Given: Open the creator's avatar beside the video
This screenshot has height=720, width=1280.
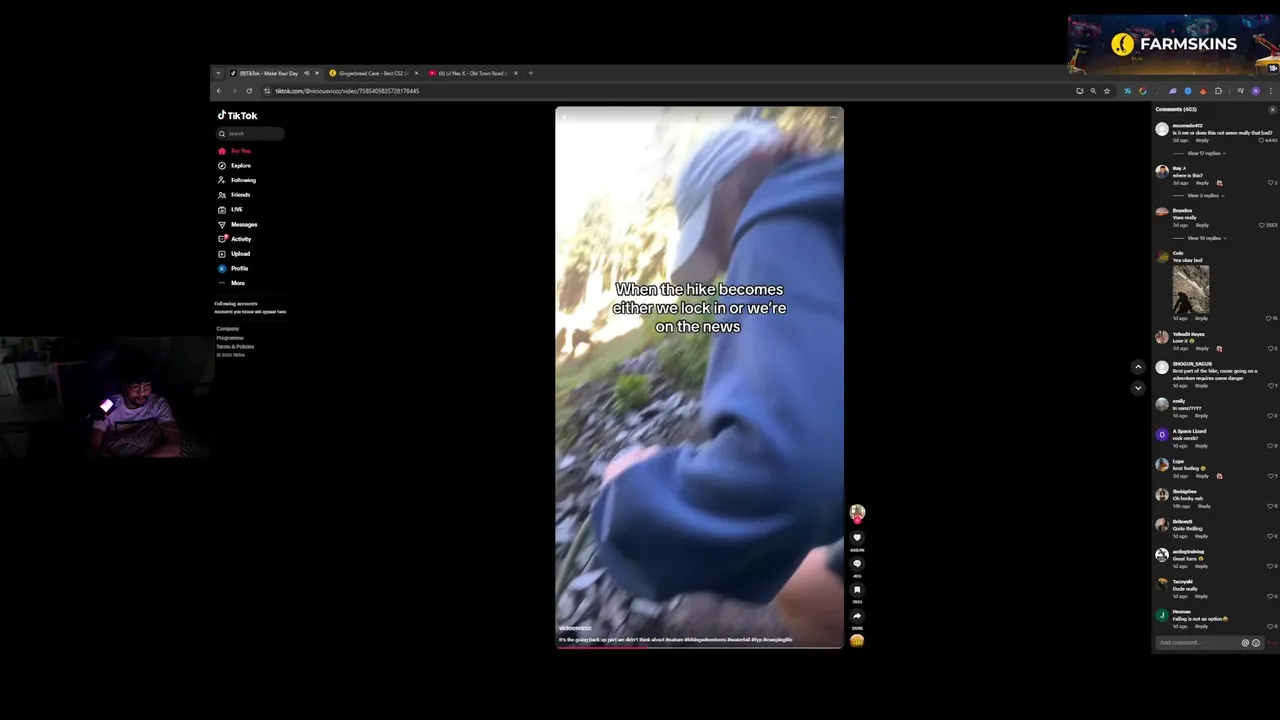Looking at the screenshot, I should click(x=857, y=512).
